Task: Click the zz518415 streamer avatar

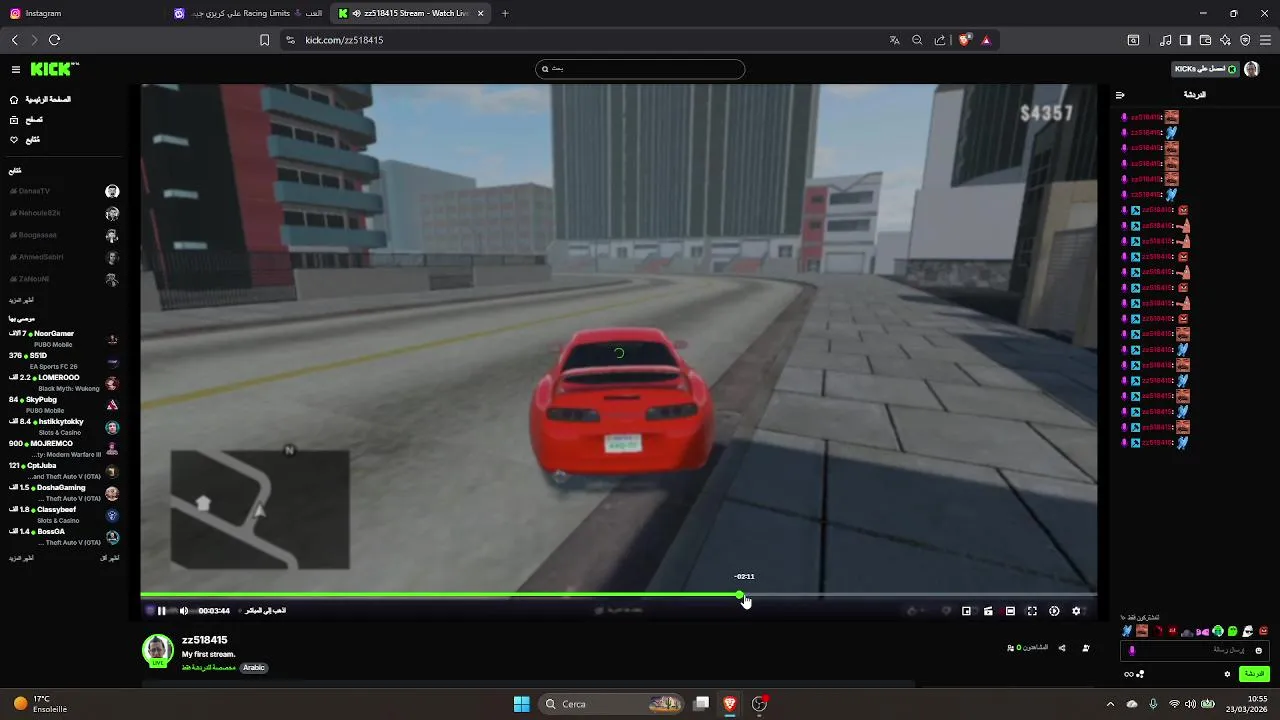Action: point(157,650)
